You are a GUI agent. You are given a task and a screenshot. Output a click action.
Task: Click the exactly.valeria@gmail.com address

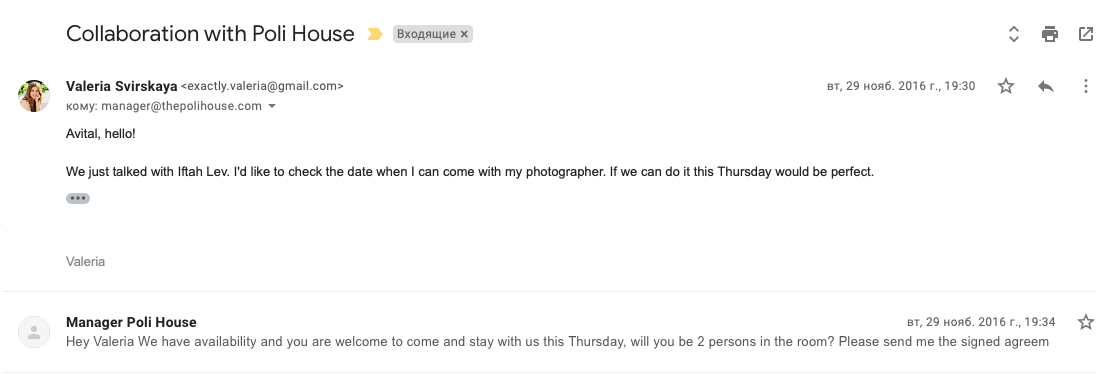(x=262, y=86)
